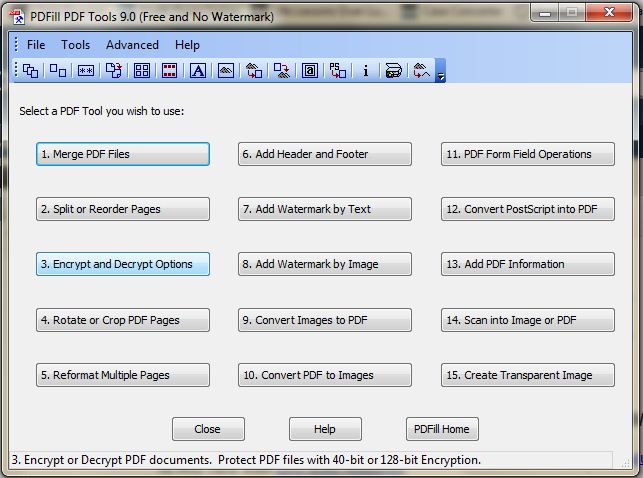This screenshot has width=643, height=478.
Task: Click the Header and Footer toolbar icon
Action: click(x=169, y=71)
